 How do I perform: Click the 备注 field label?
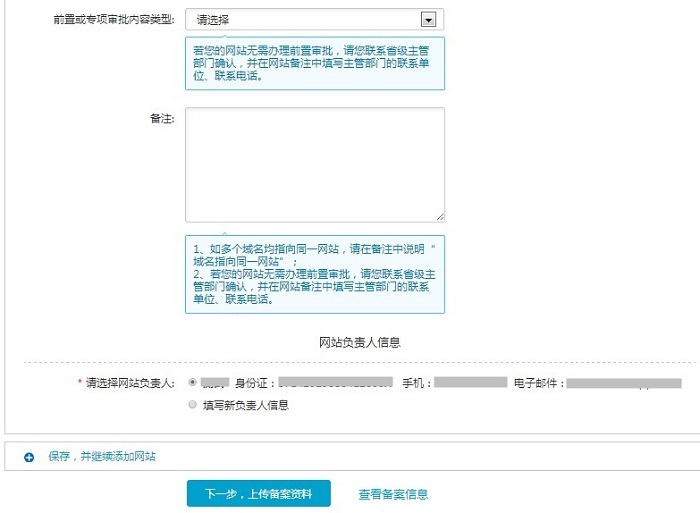tap(161, 118)
